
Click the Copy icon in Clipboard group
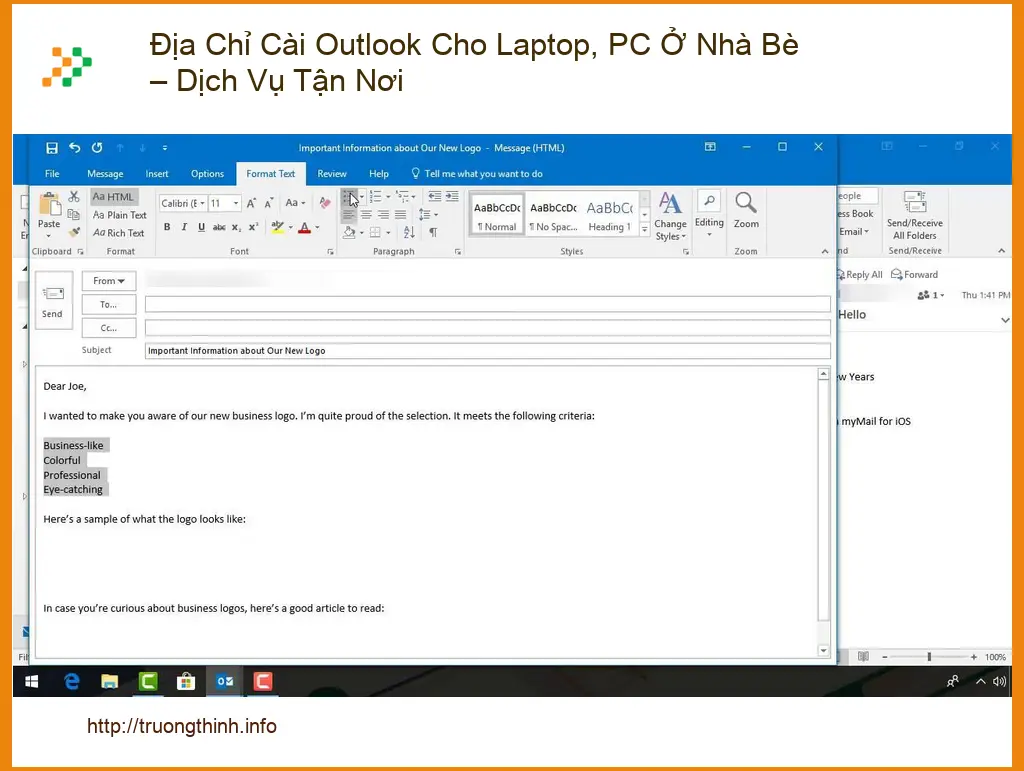74,214
